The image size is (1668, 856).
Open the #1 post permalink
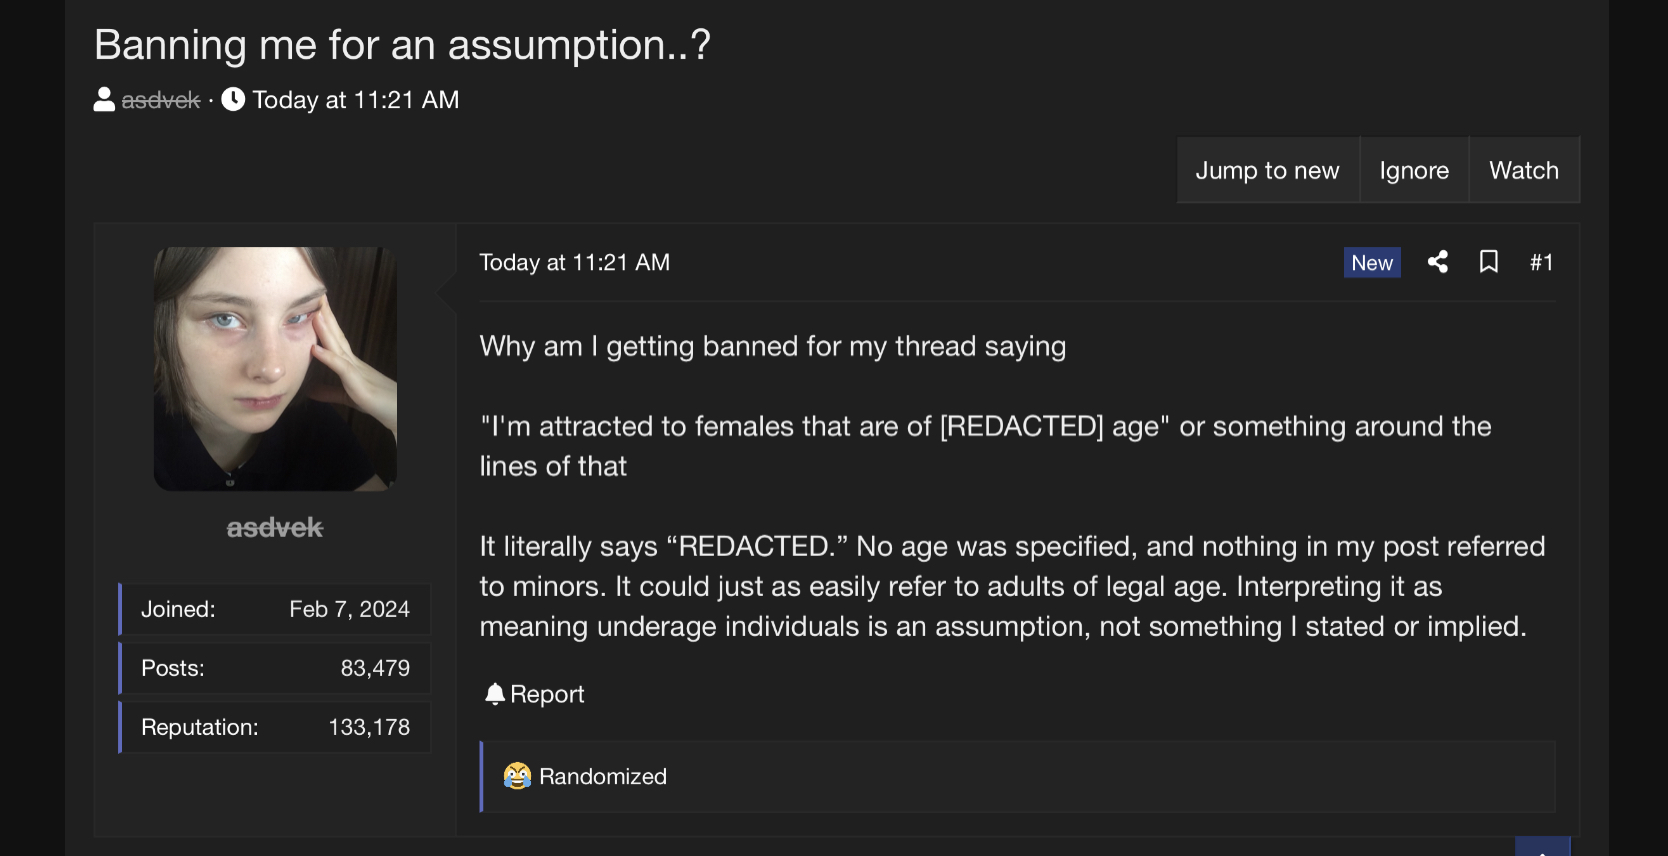tap(1541, 262)
